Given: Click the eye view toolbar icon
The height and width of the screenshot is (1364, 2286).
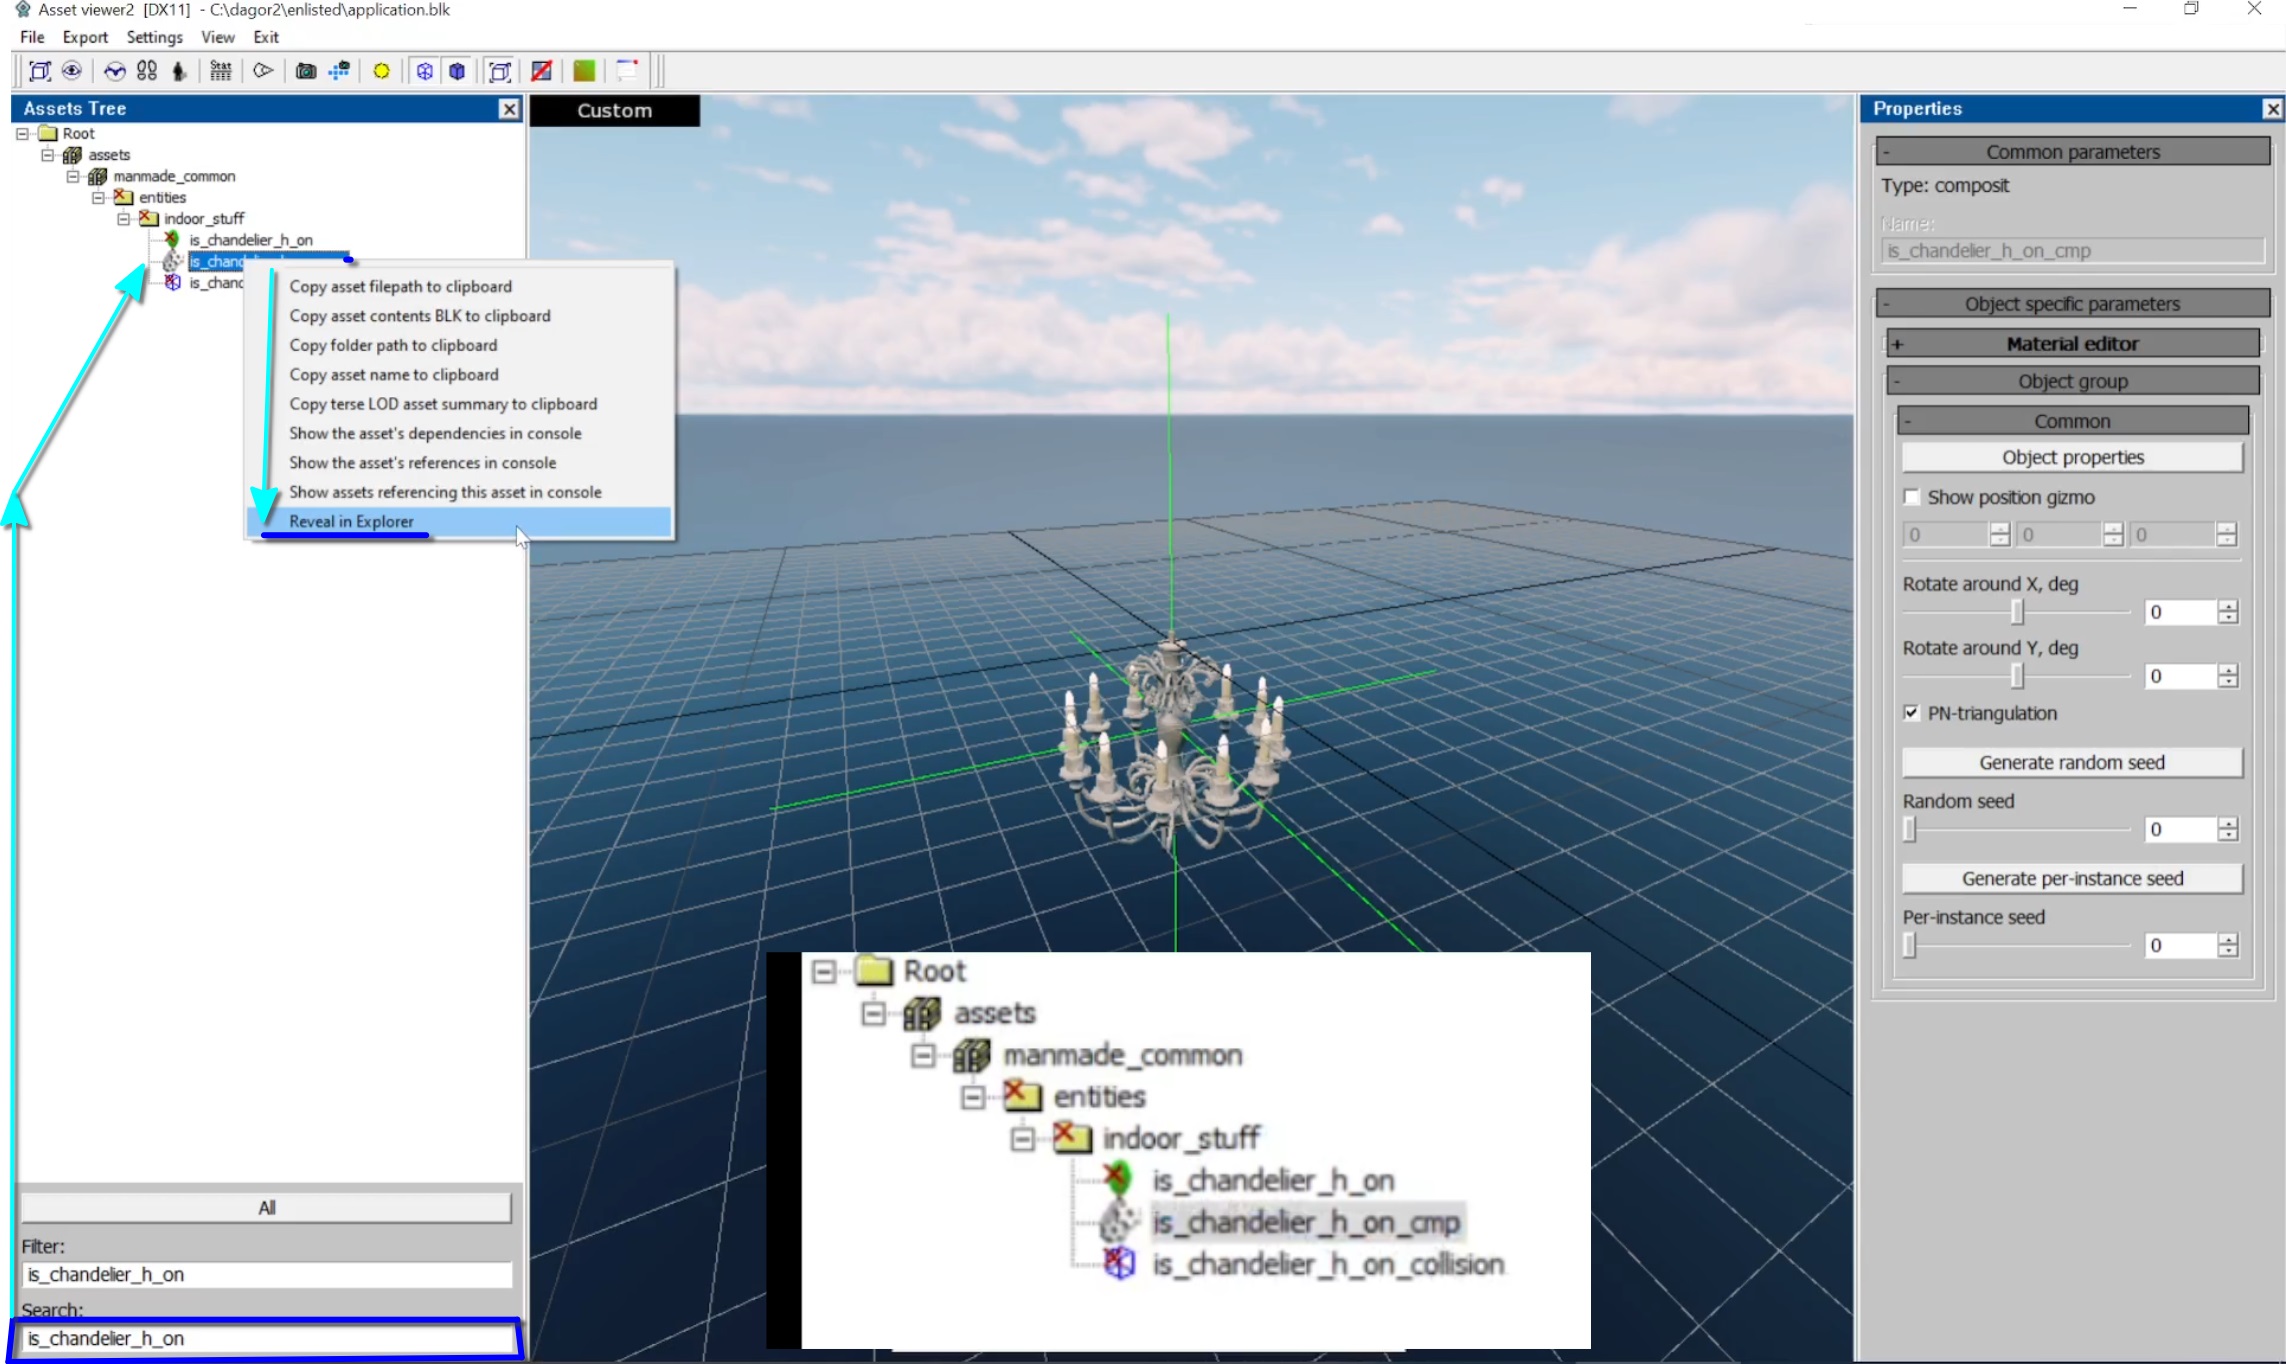Looking at the screenshot, I should (72, 71).
